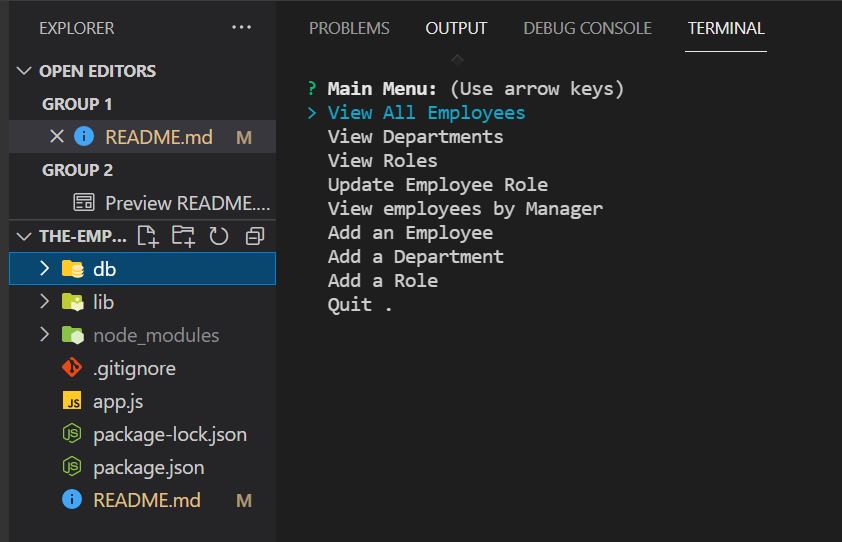Expand the lib folder chevron

[45, 302]
